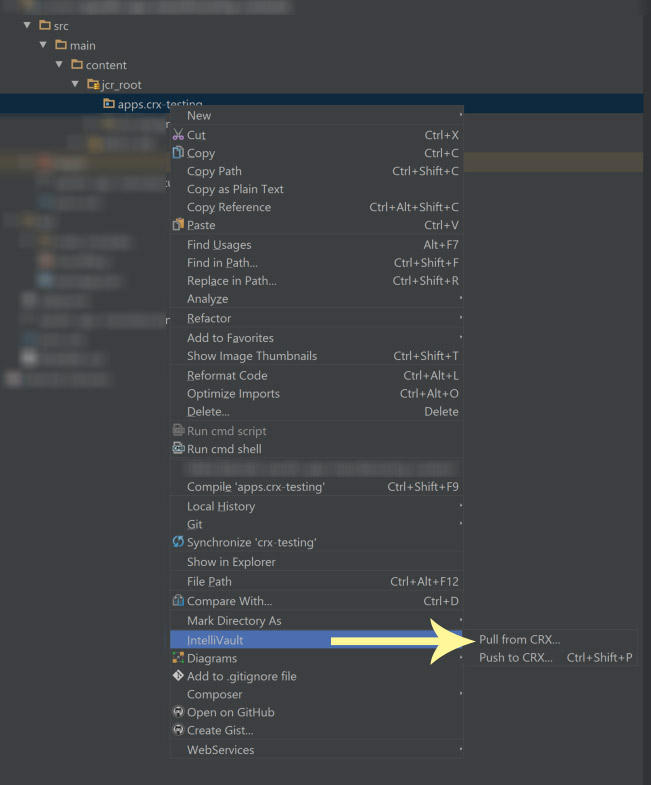
Task: Click the main folder icon
Action: pos(61,45)
